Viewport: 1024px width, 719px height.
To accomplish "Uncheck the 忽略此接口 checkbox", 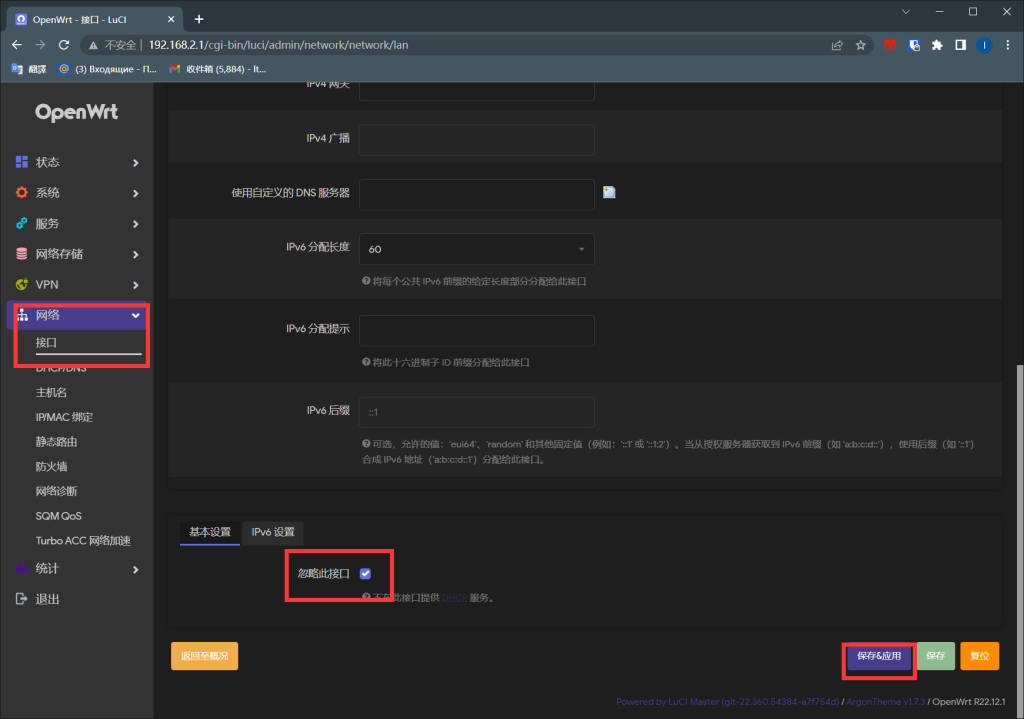I will pos(365,573).
